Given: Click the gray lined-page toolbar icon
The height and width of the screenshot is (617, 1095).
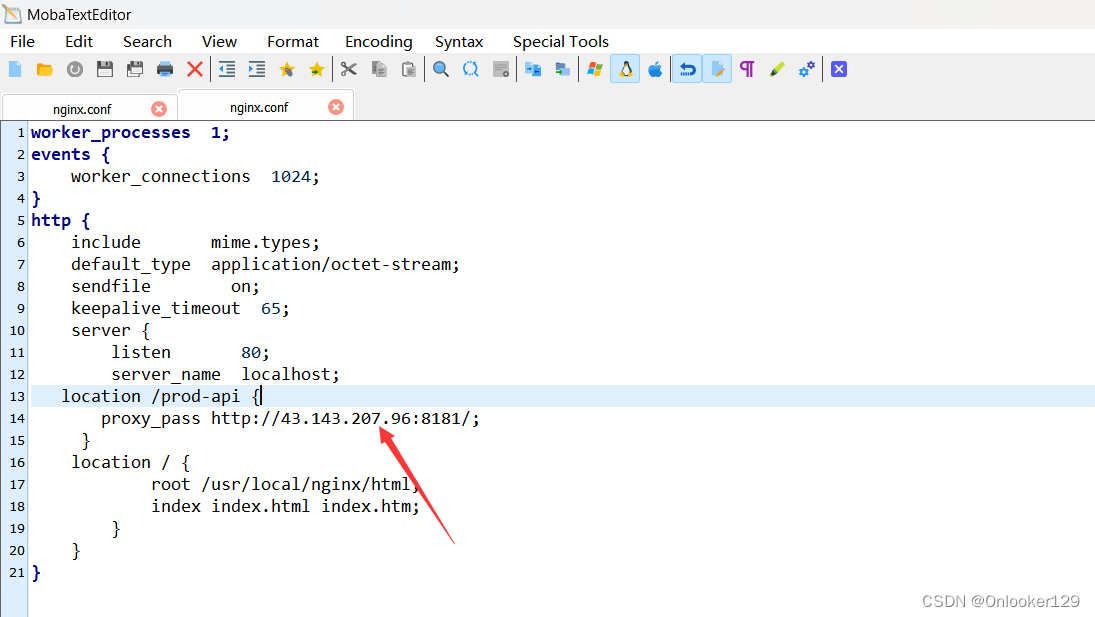Looking at the screenshot, I should [501, 69].
